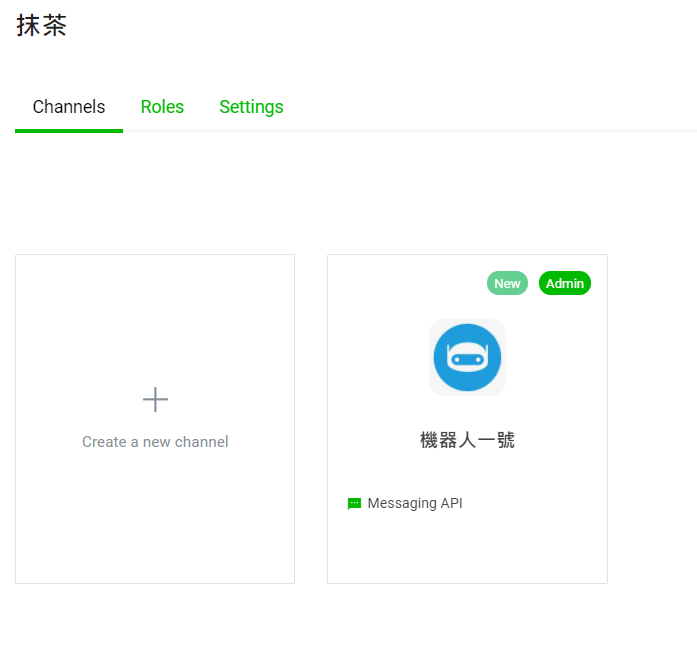Select the 'Create a new channel' label
Viewport: 697px width, 660px height.
(155, 442)
